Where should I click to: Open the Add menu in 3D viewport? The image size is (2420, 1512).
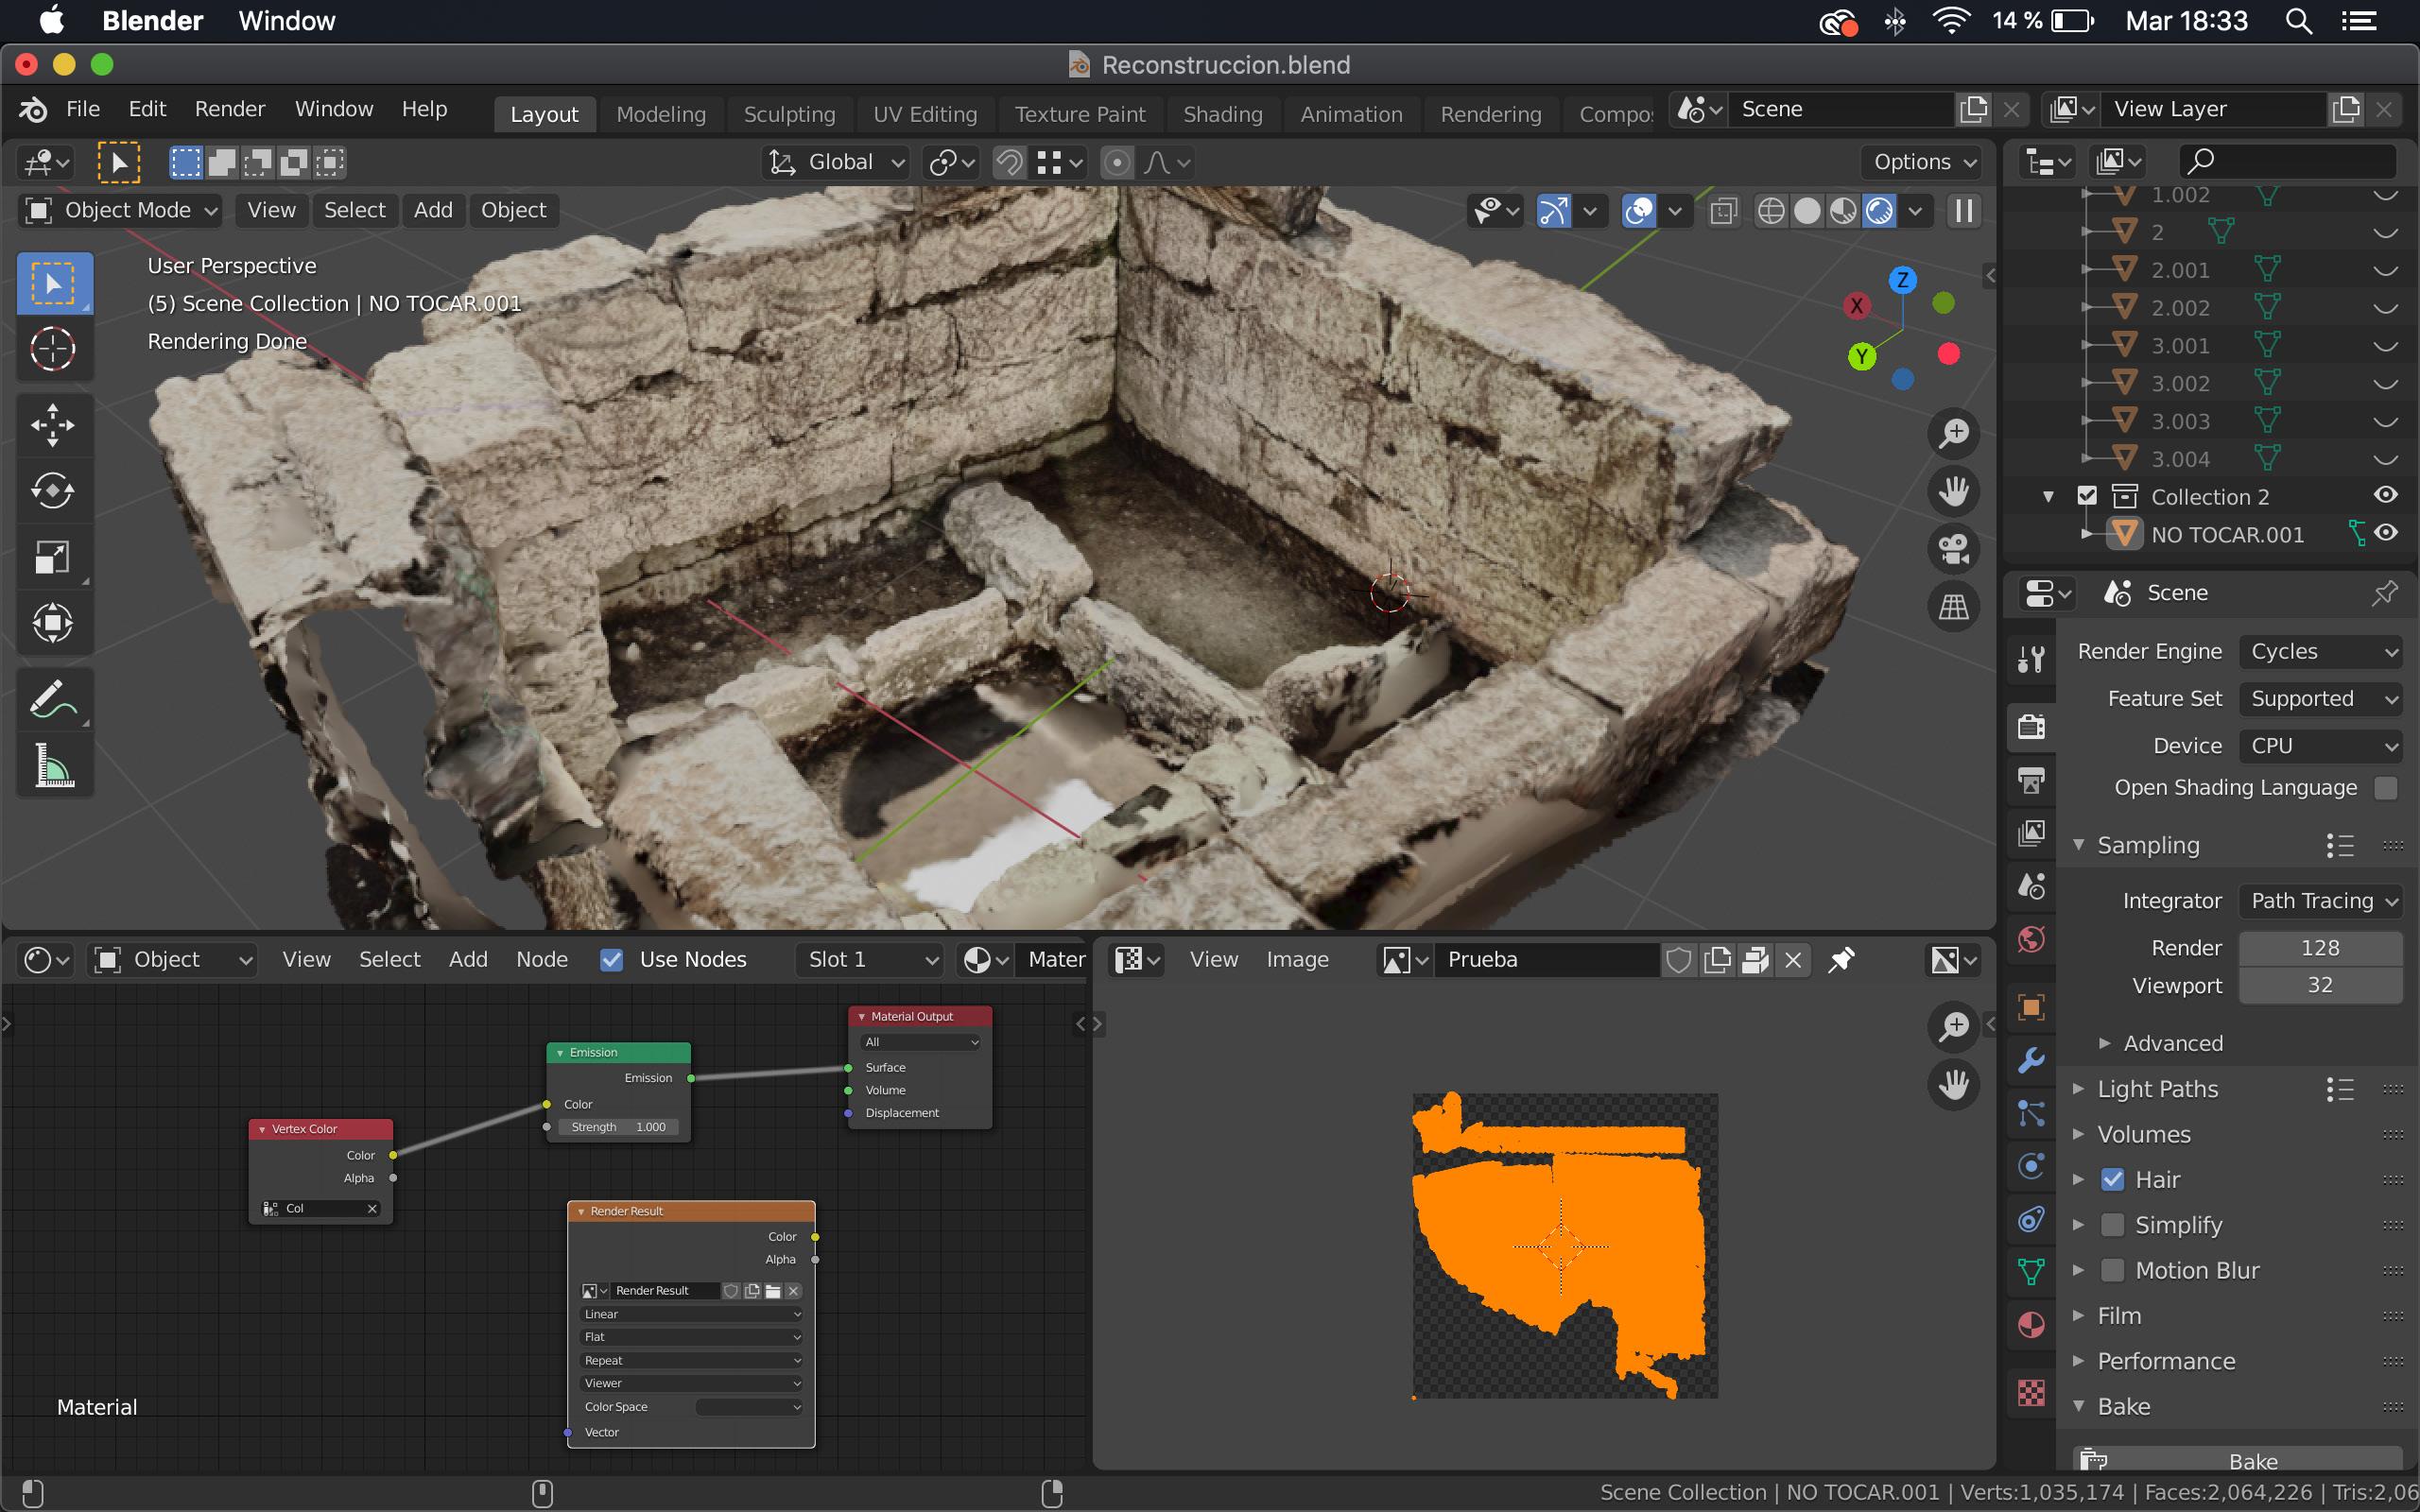pyautogui.click(x=433, y=211)
